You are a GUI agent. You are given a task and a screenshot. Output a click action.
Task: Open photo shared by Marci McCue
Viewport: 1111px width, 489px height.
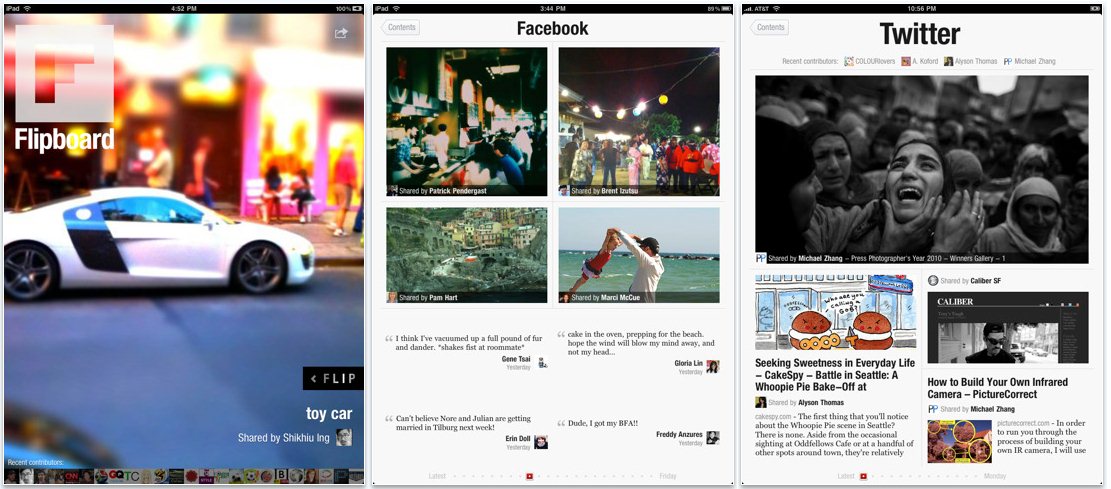pyautogui.click(x=639, y=255)
